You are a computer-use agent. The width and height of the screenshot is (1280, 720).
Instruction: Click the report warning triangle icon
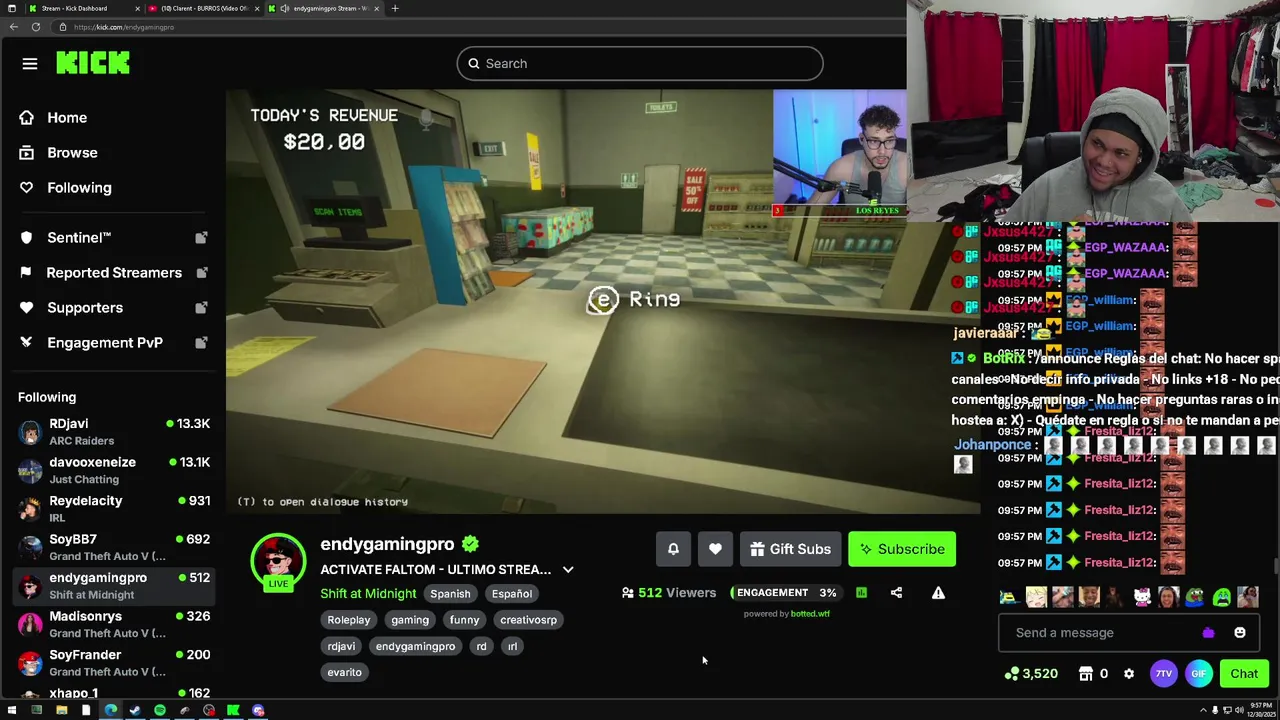click(x=938, y=593)
